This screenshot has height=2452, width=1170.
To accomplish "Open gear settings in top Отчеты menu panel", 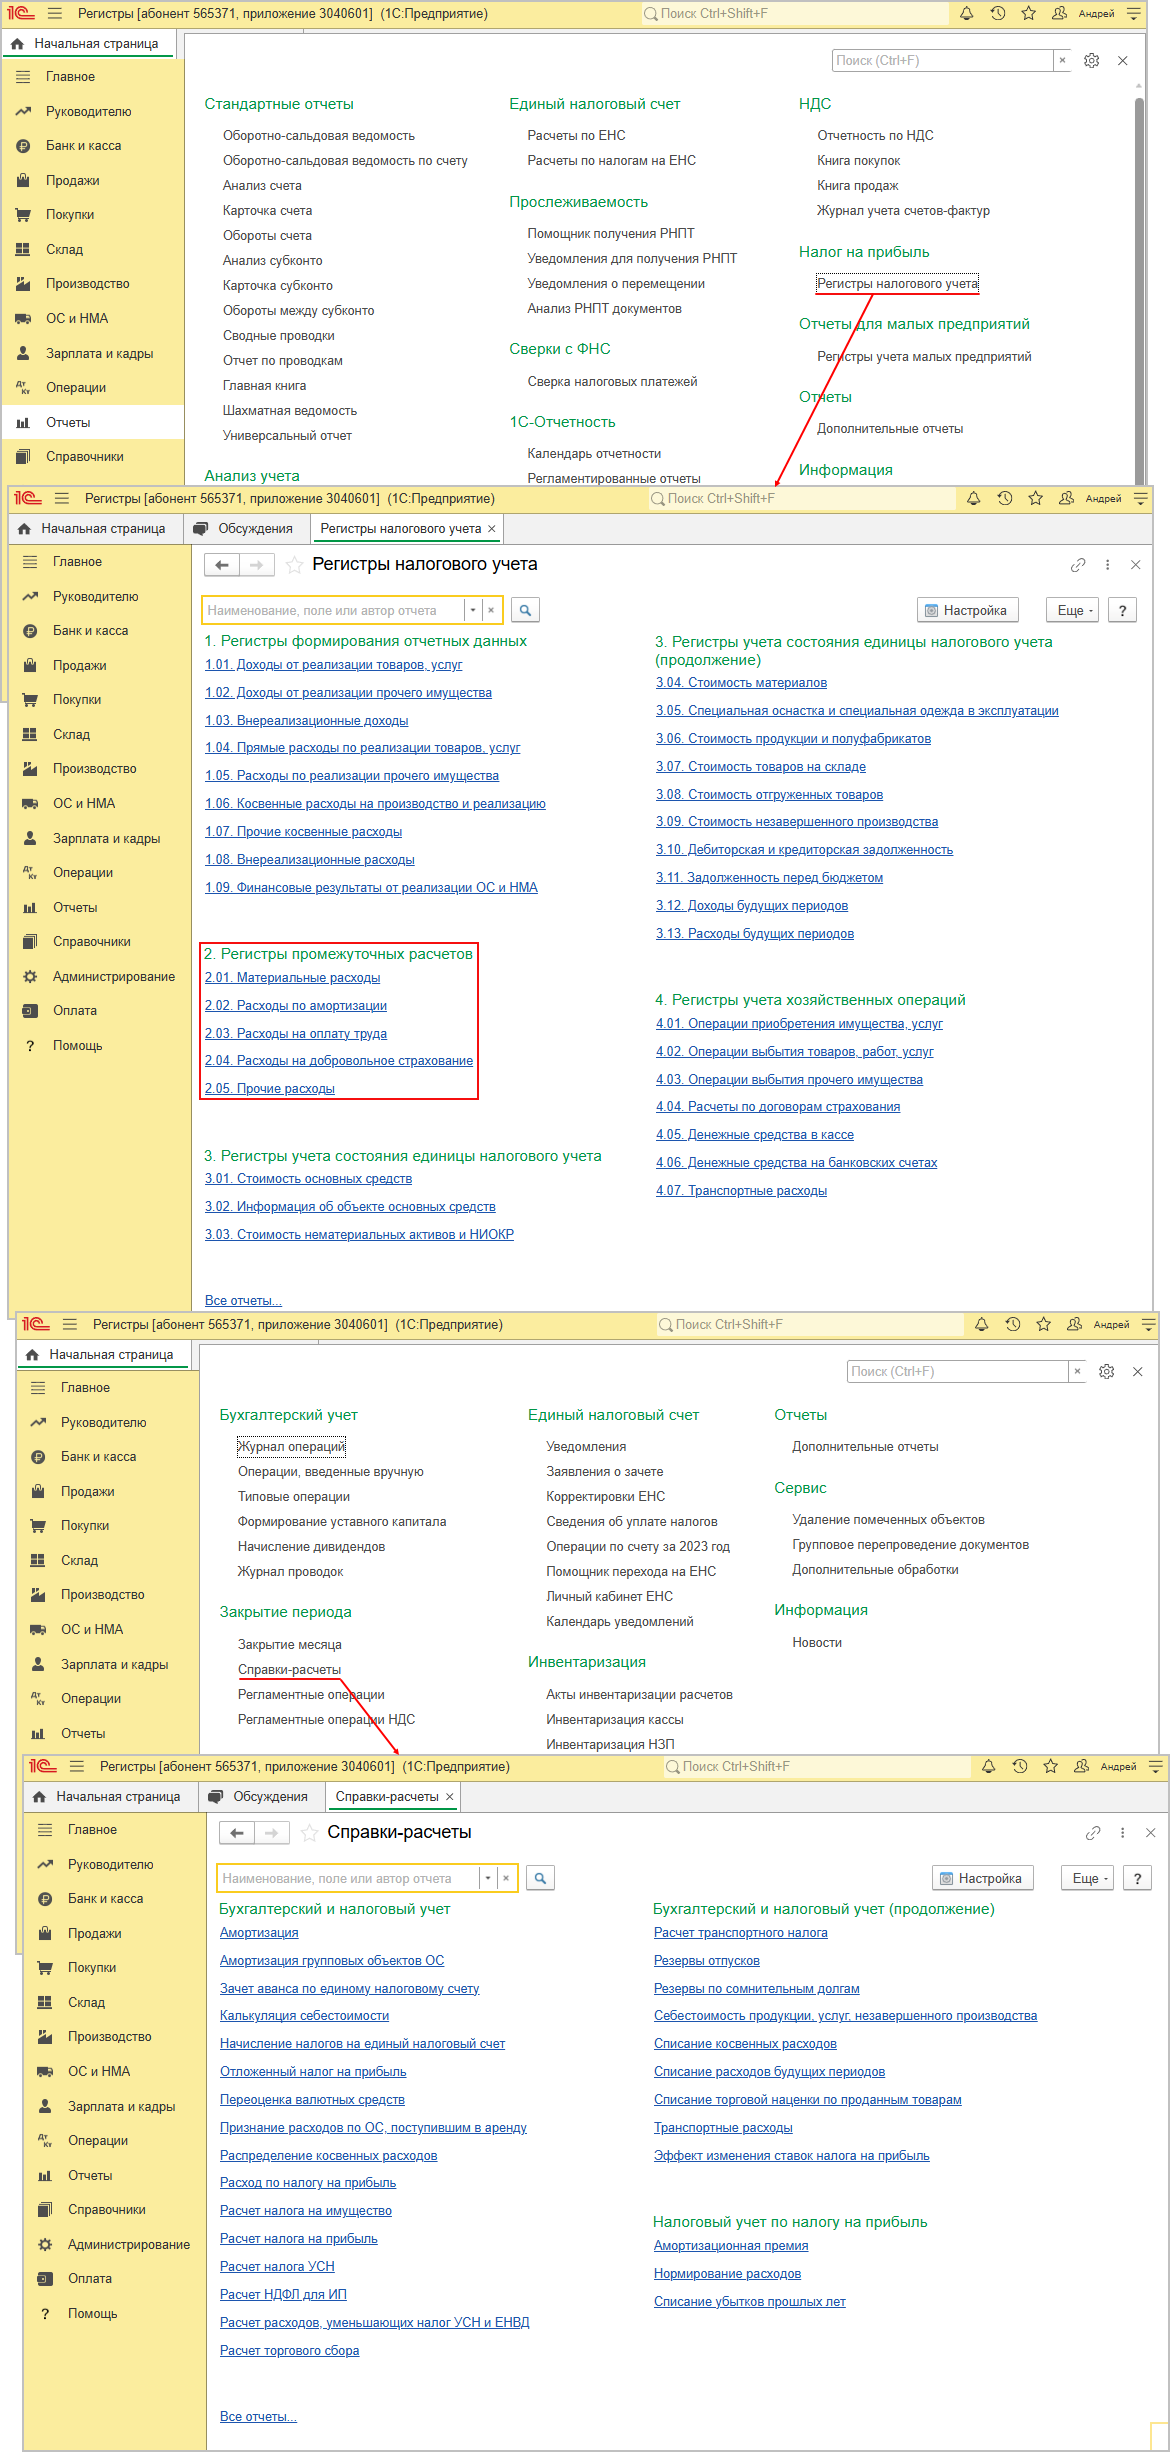I will (1092, 61).
